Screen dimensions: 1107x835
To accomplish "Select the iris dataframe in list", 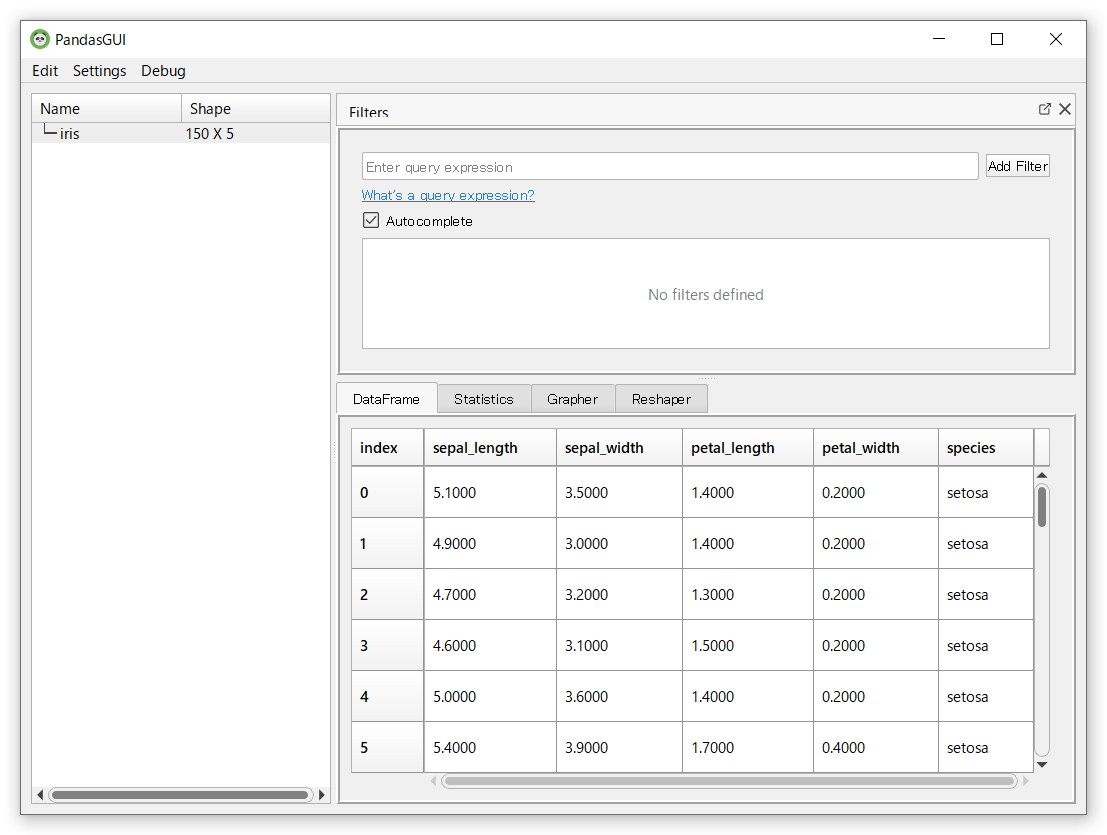I will pos(69,133).
